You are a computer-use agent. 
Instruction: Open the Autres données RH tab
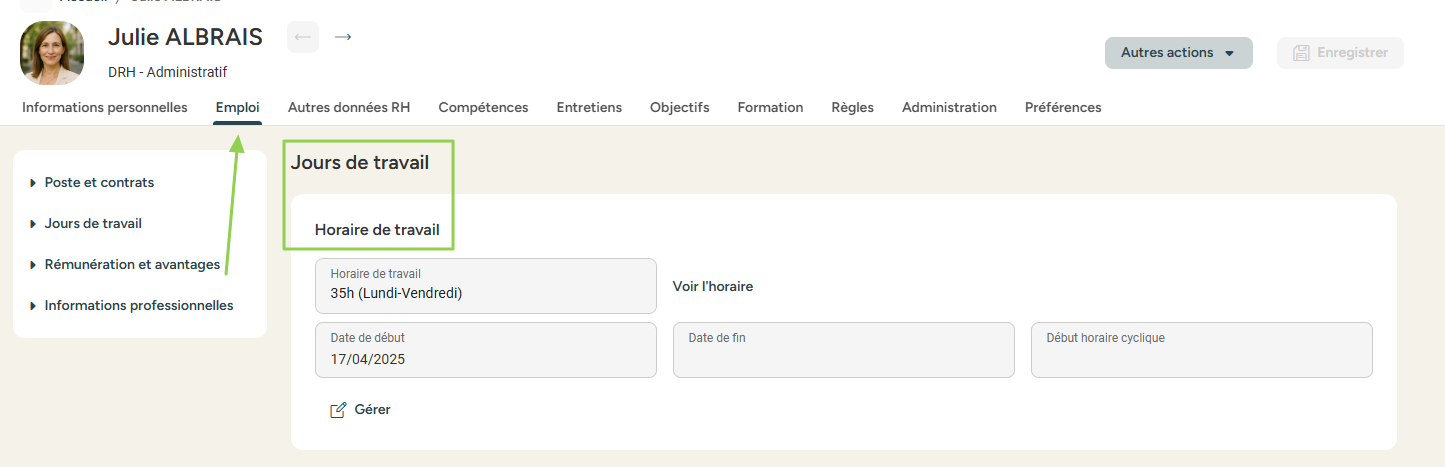click(349, 108)
